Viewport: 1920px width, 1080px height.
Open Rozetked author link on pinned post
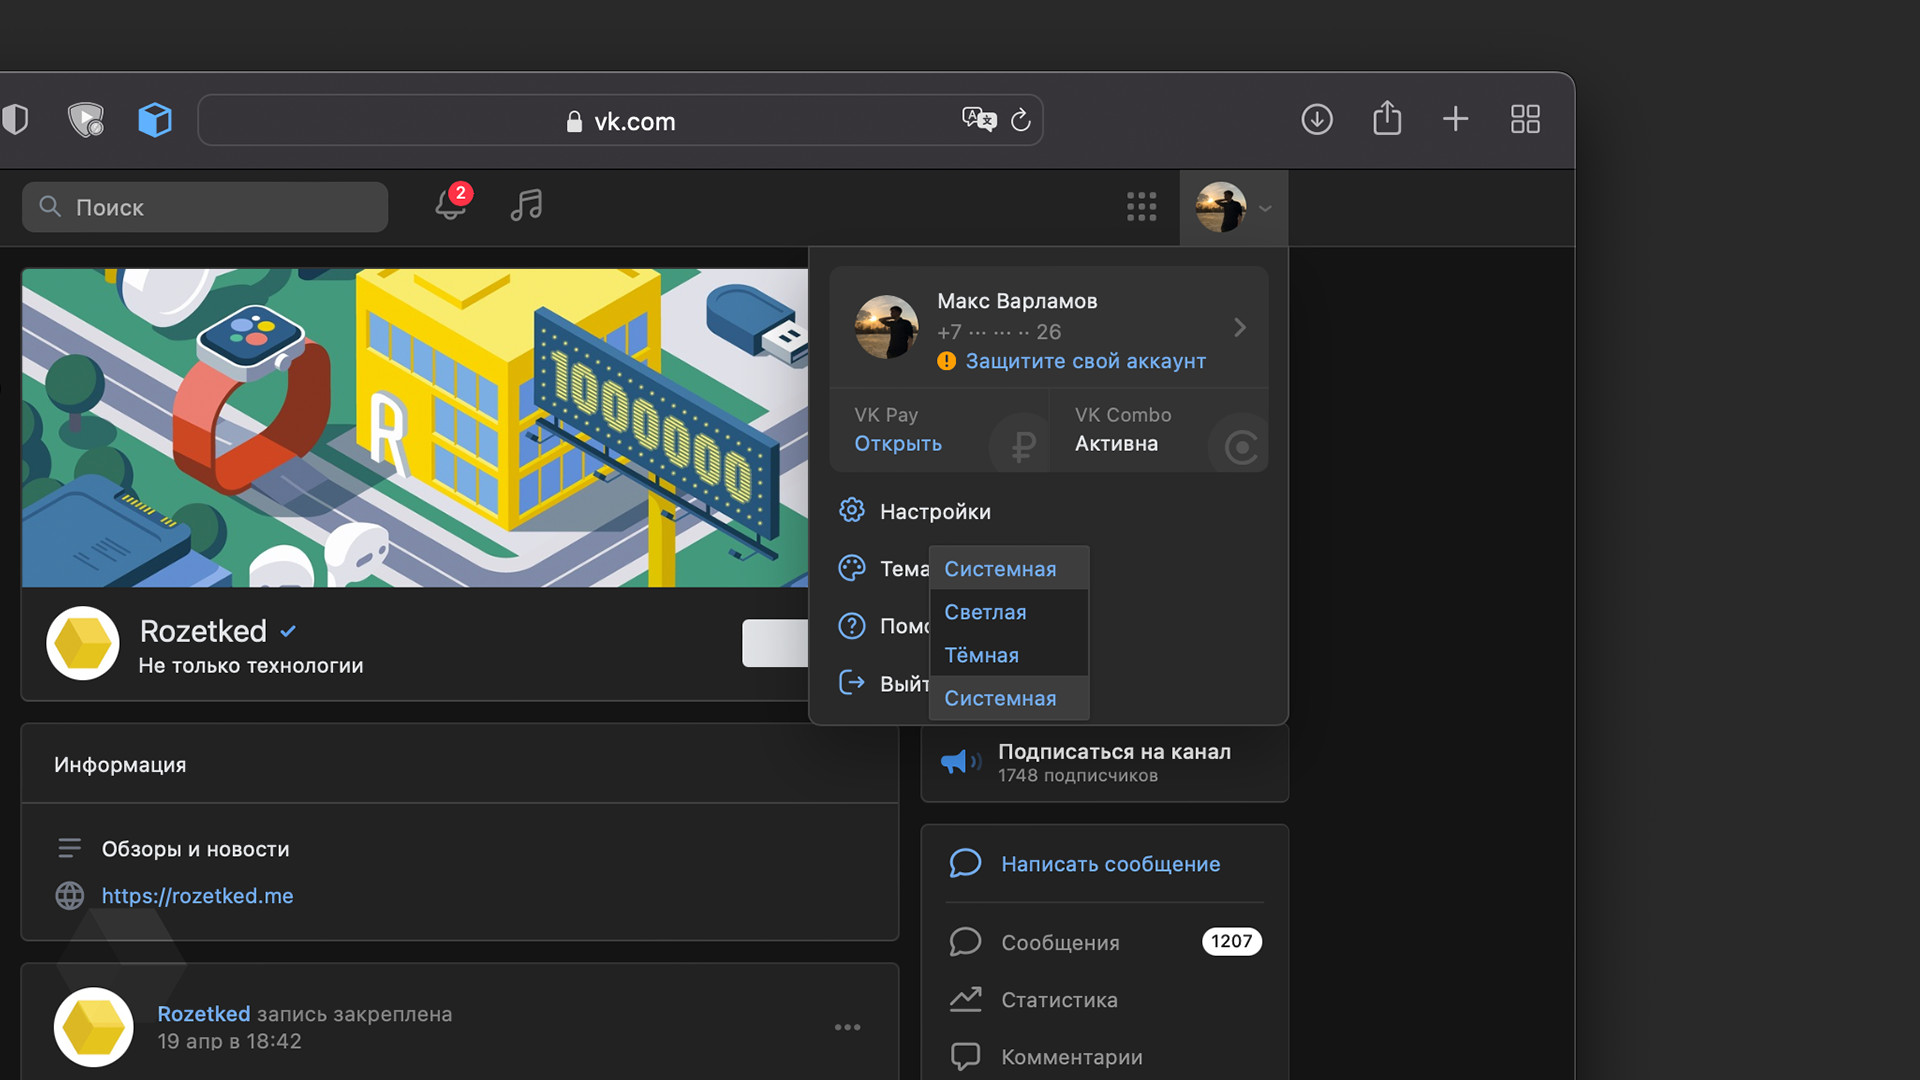point(204,1013)
